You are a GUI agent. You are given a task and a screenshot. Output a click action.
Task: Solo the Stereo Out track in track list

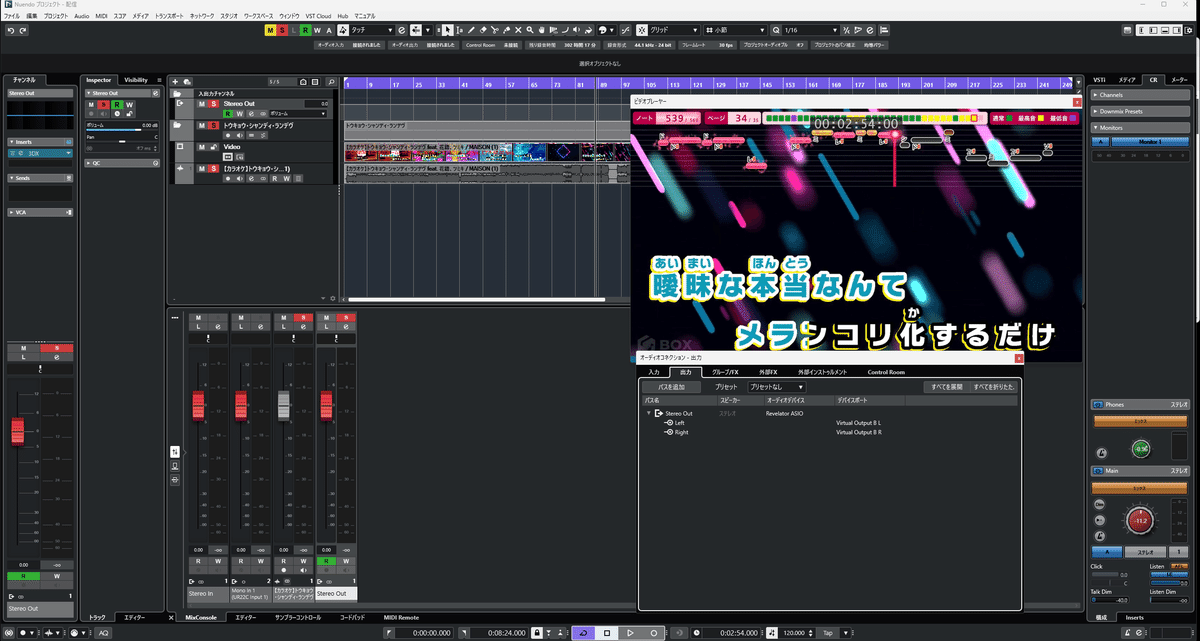pos(214,104)
